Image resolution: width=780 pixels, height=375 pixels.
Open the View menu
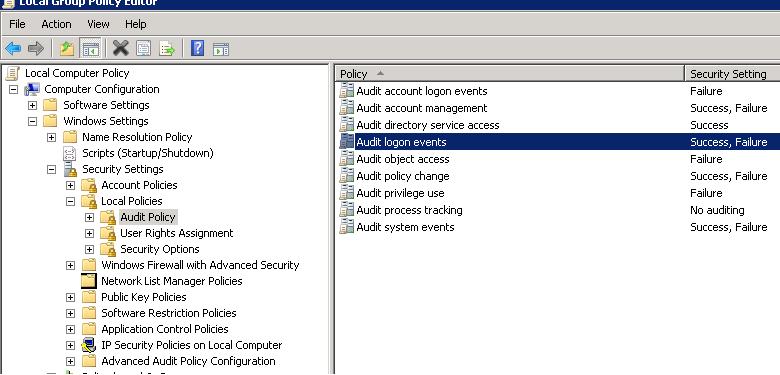[98, 24]
